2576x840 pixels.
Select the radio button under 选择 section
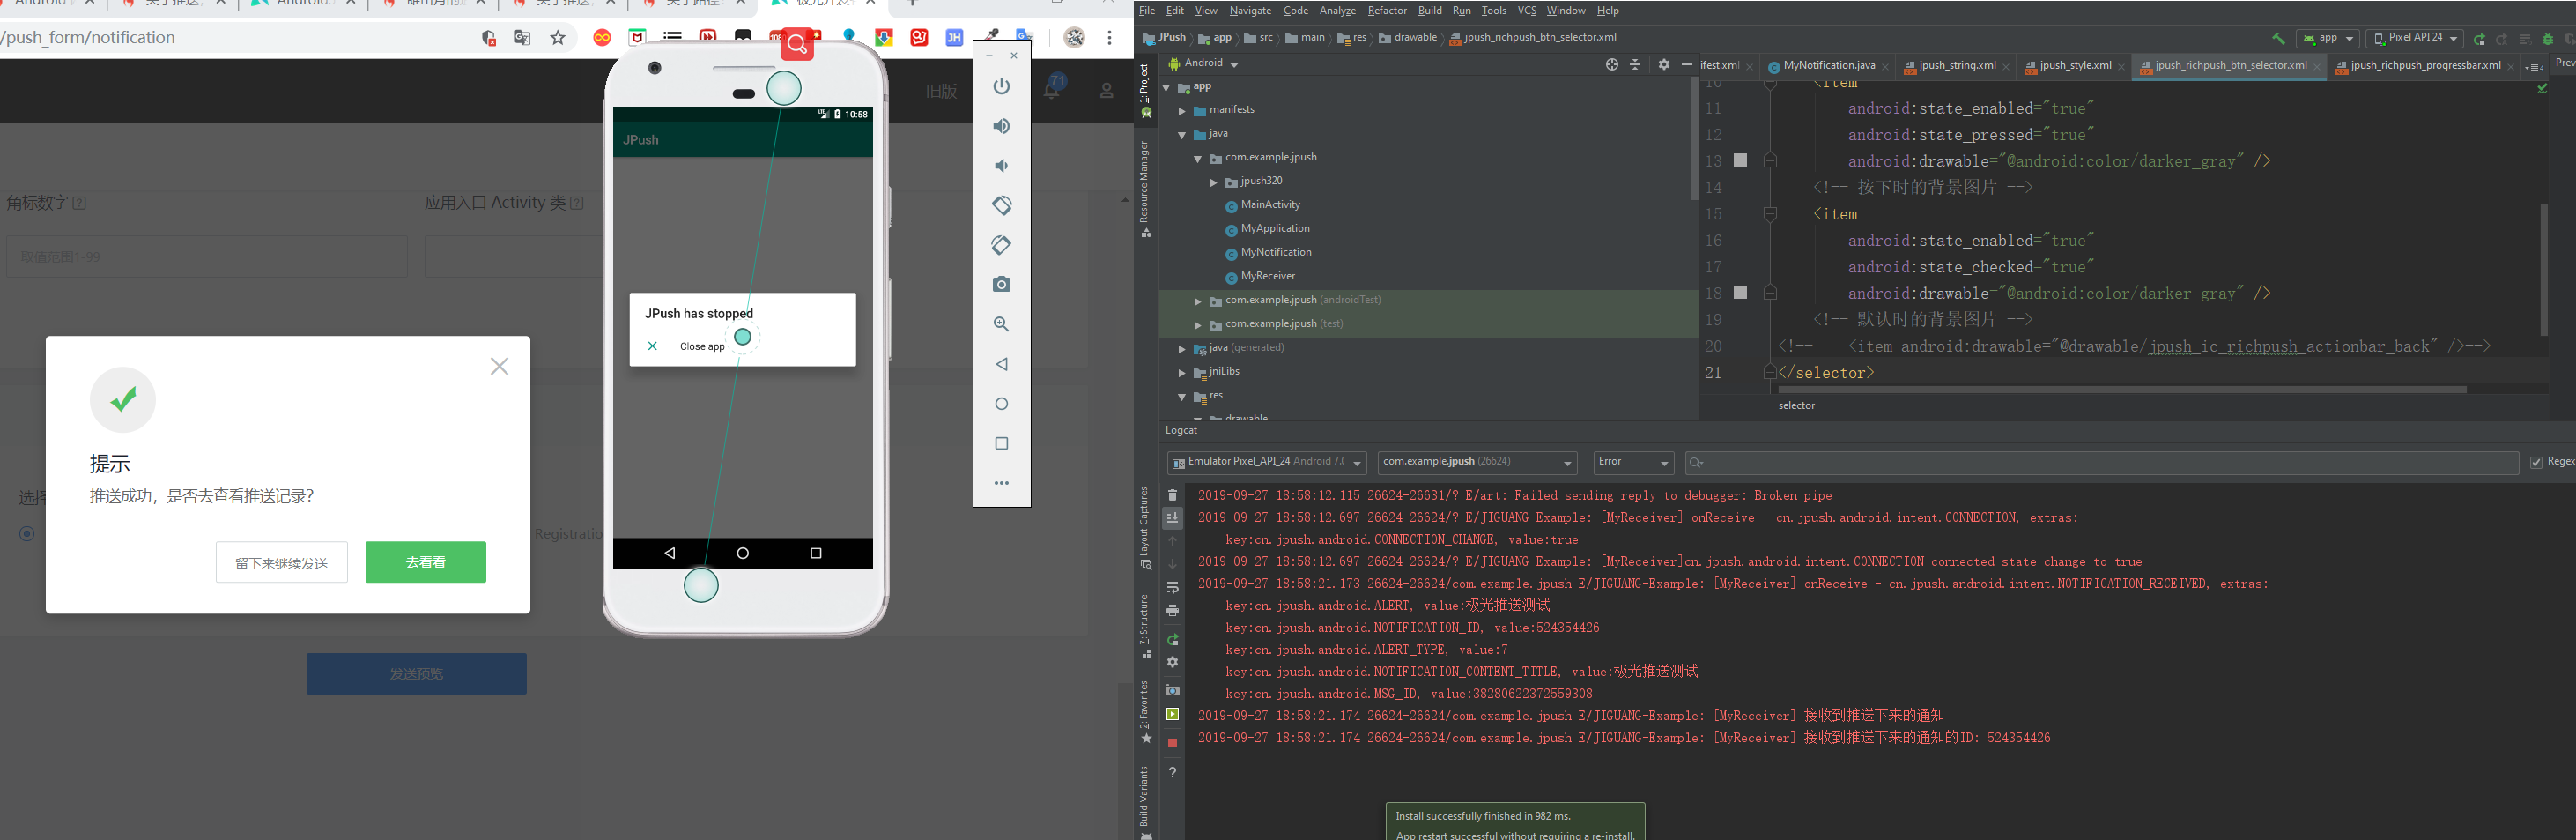pos(27,534)
